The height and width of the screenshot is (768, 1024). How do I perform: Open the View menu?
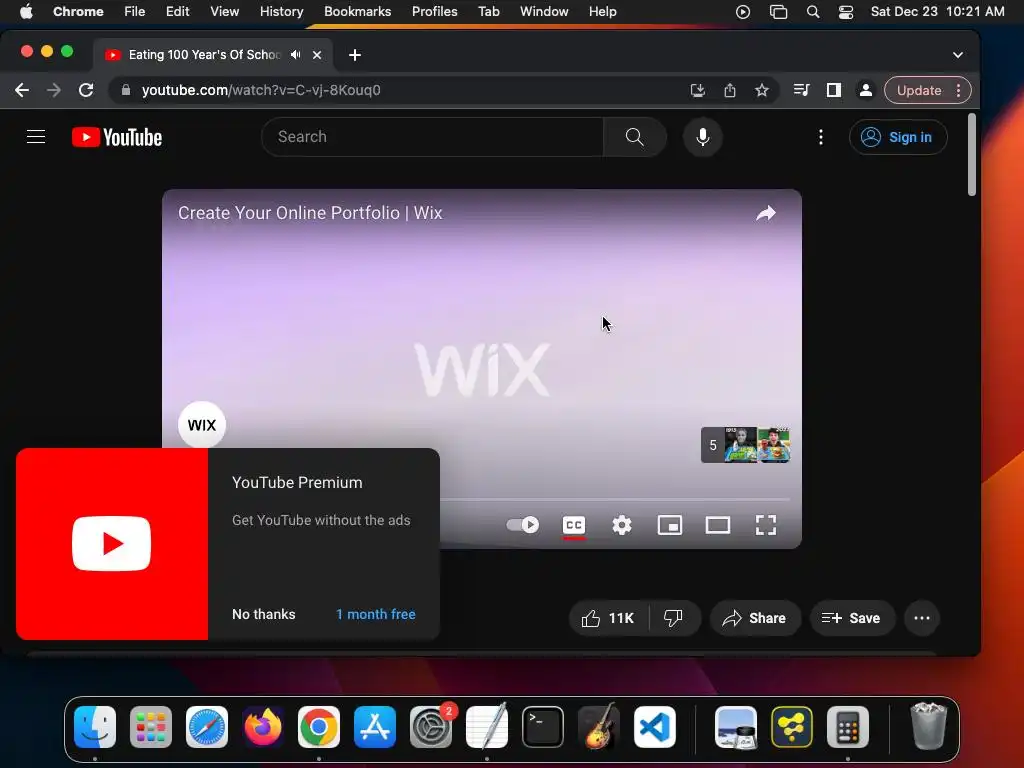224,11
